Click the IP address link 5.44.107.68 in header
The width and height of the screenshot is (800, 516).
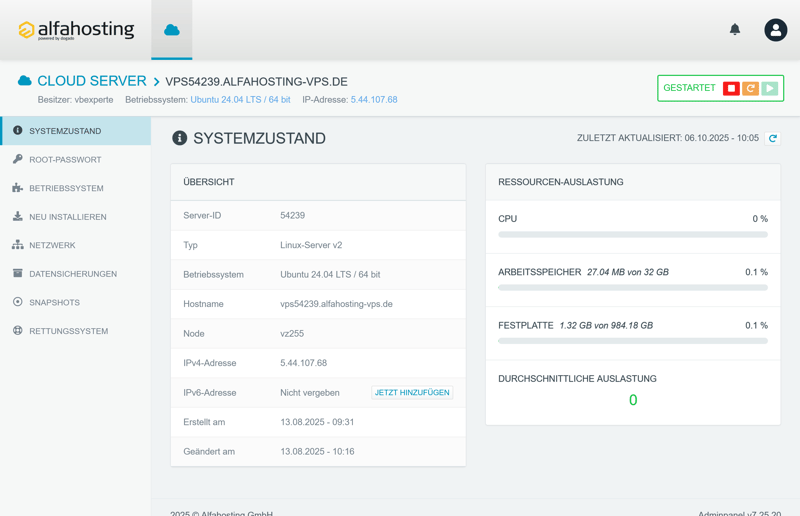click(373, 100)
